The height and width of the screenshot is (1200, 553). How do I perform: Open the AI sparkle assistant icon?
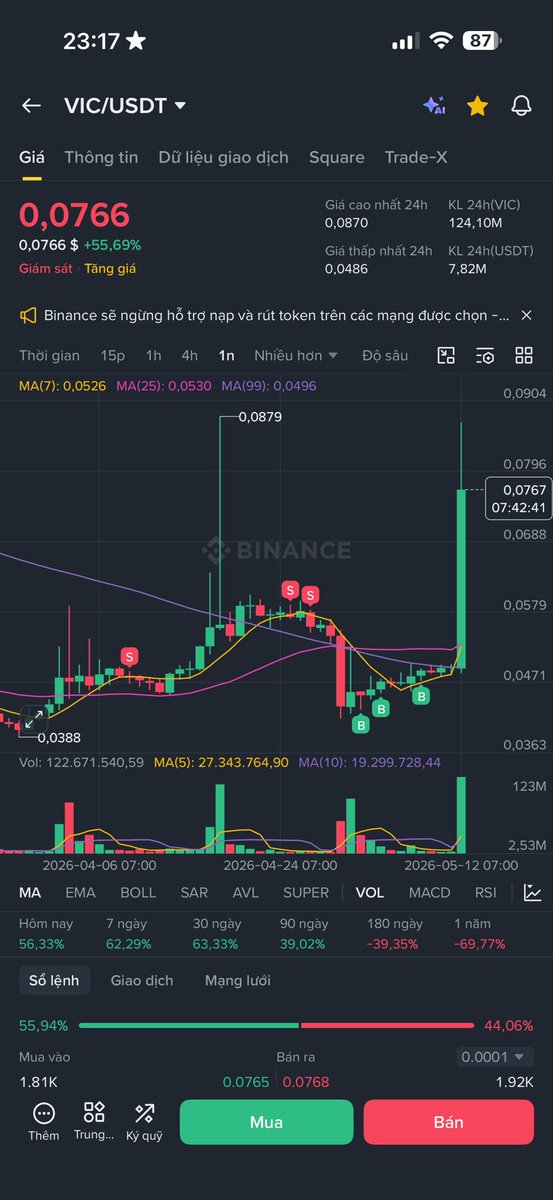(x=434, y=106)
